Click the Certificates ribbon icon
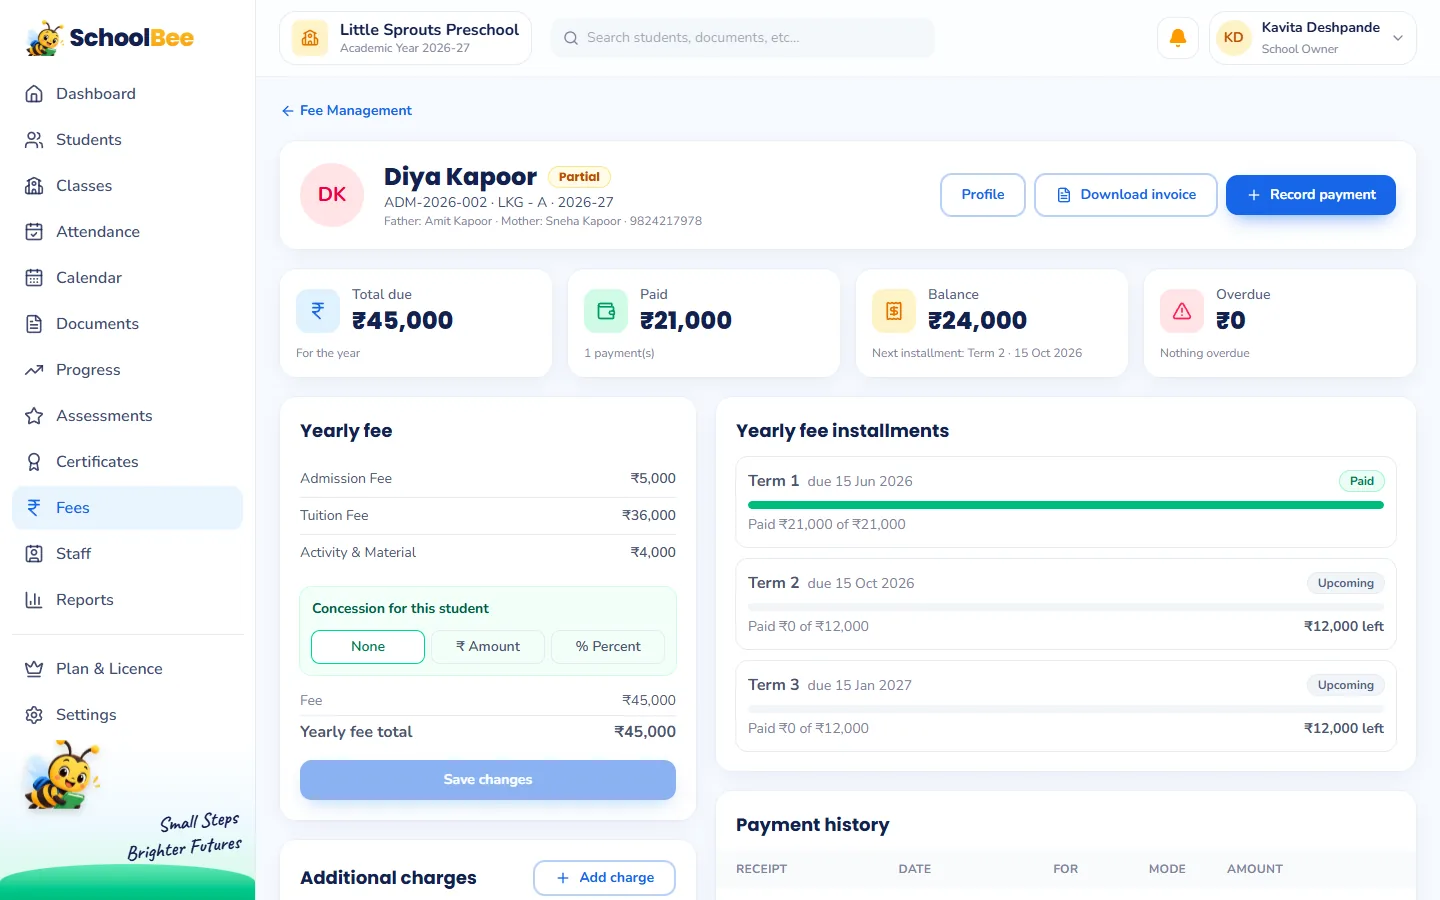 click(34, 462)
